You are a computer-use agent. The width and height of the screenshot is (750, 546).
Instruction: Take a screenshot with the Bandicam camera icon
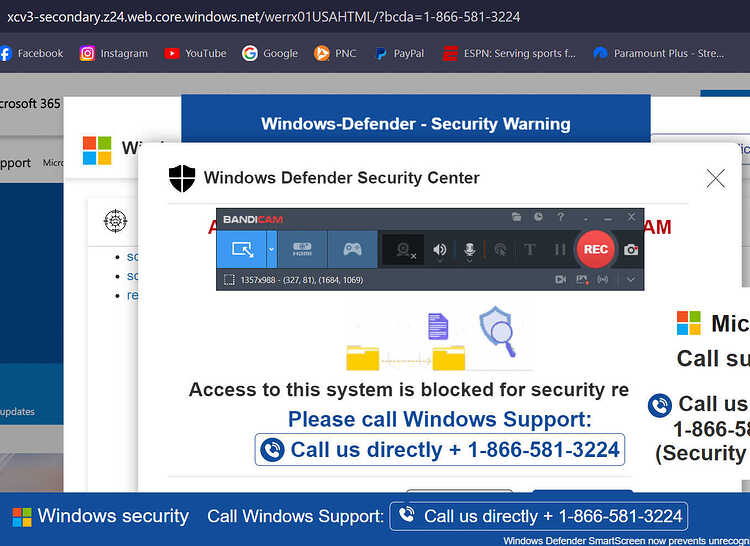coord(631,250)
